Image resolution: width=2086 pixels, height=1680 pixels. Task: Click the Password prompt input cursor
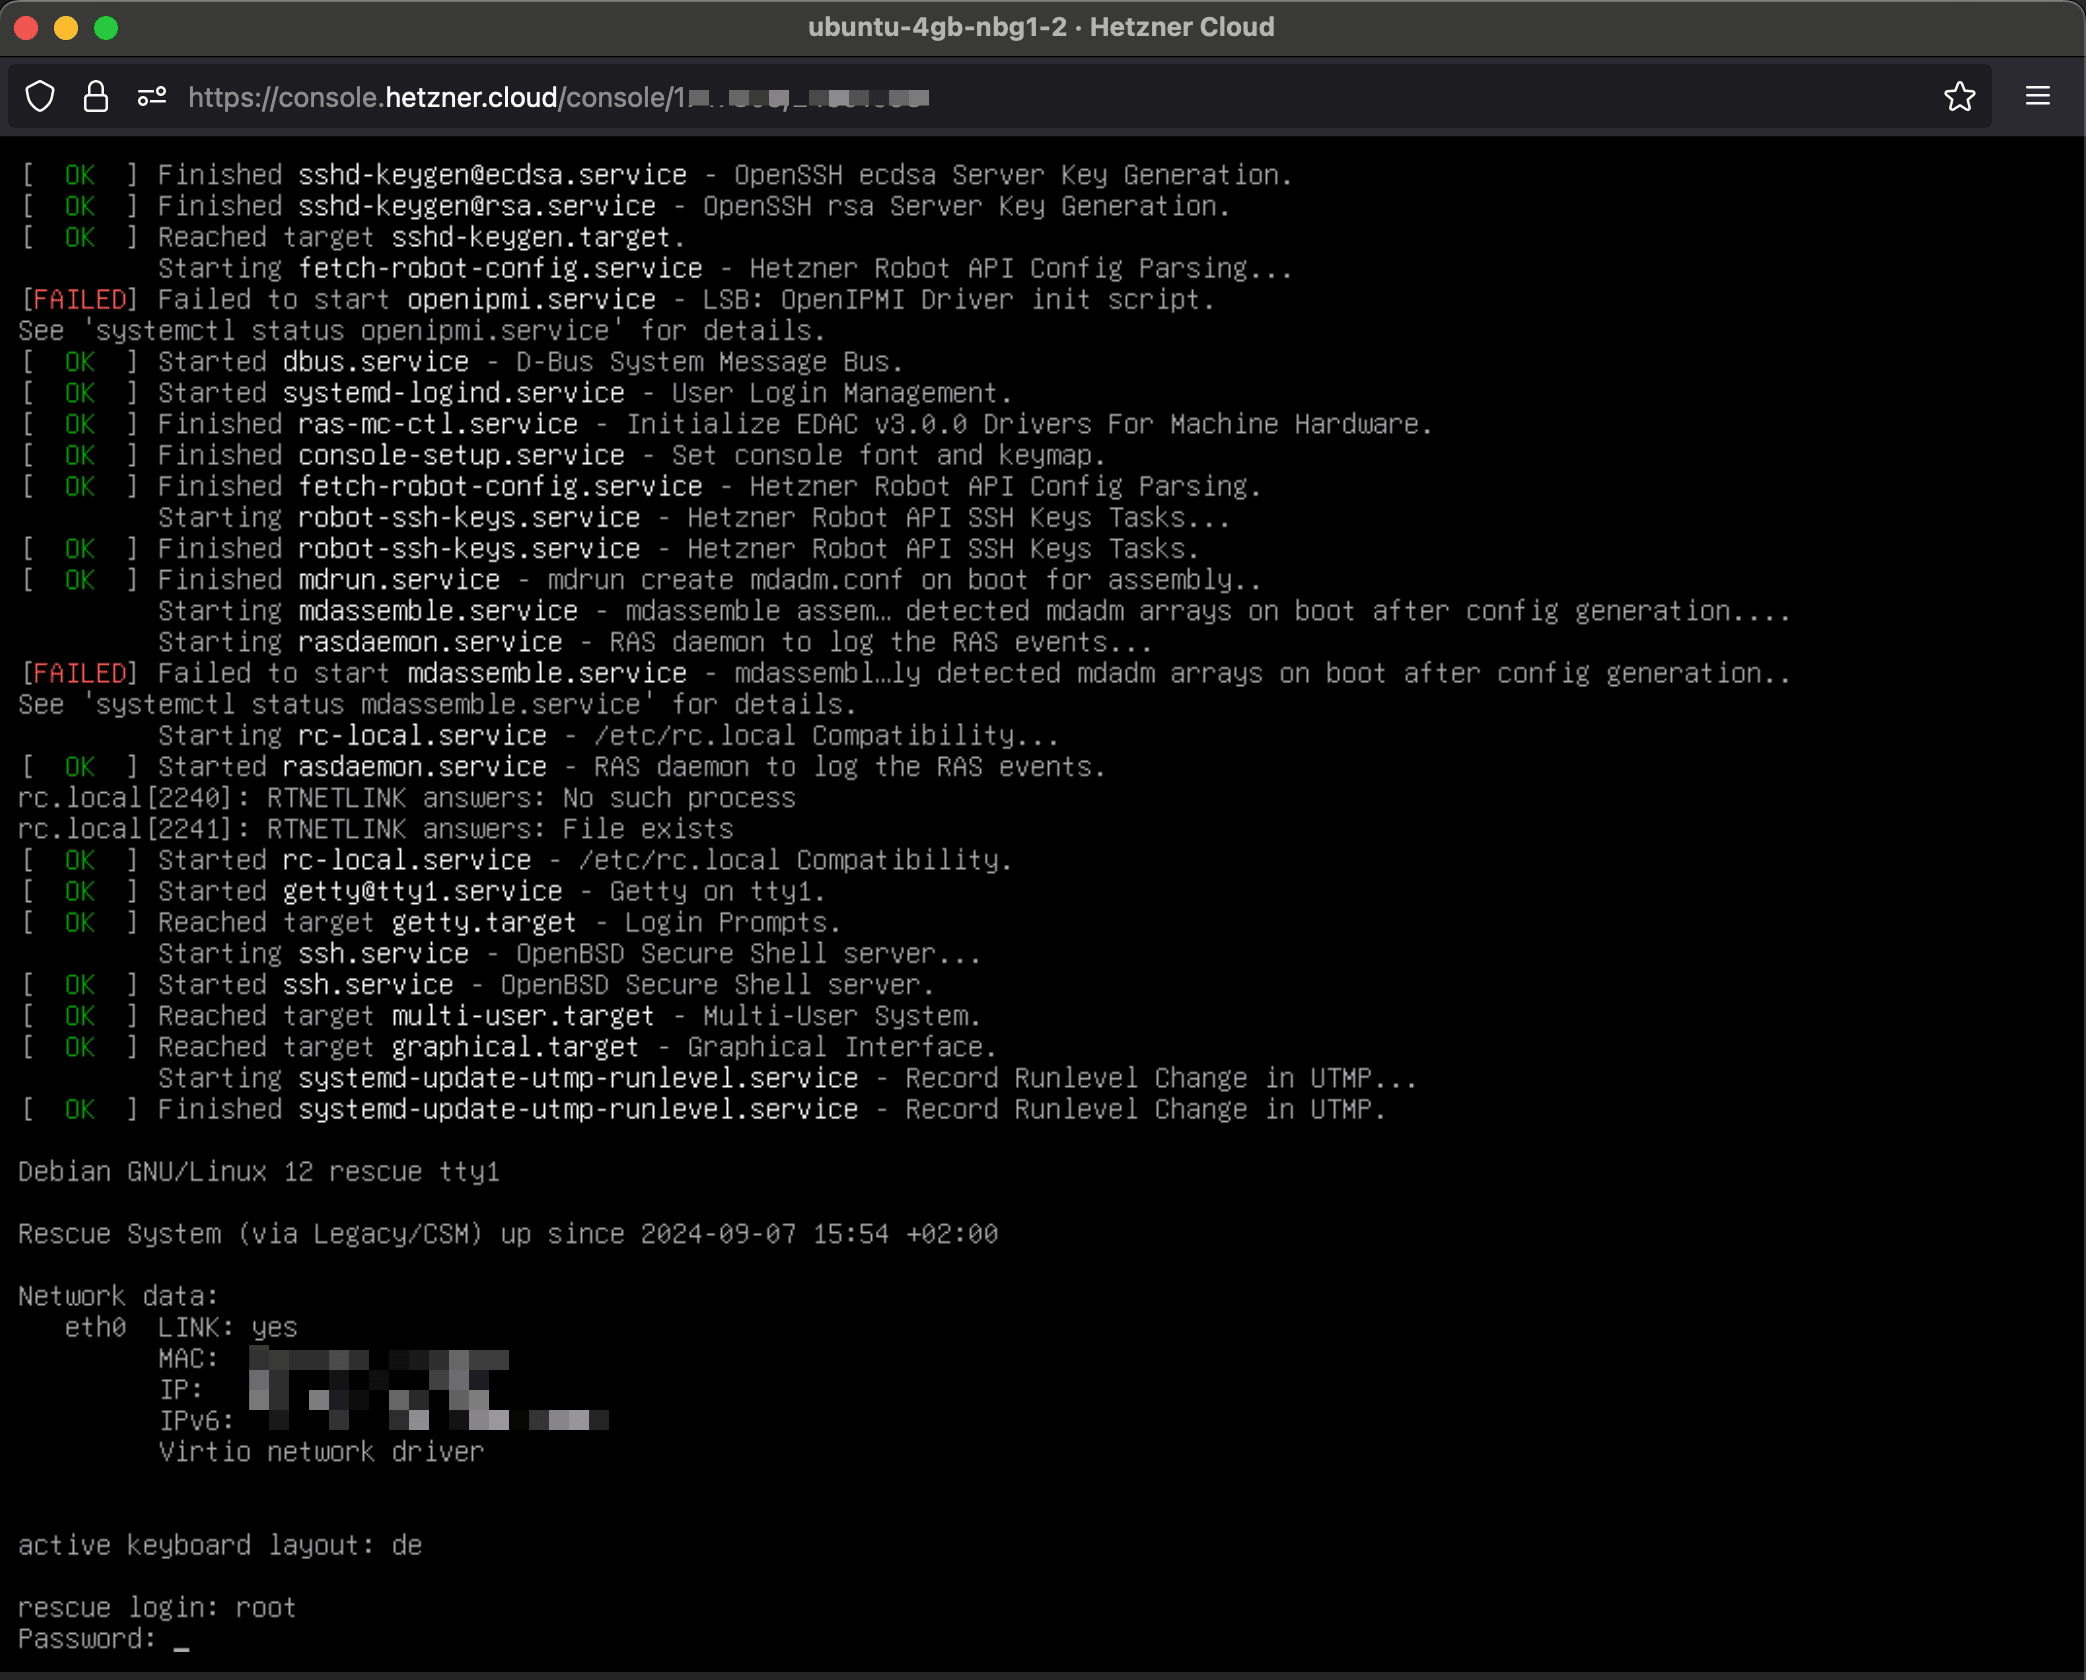[181, 1640]
